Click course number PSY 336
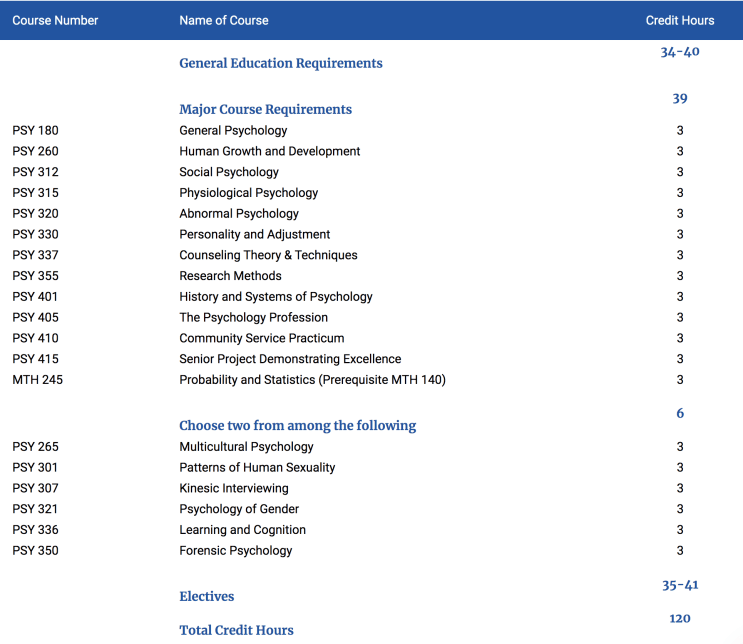The width and height of the screenshot is (743, 644). [36, 530]
